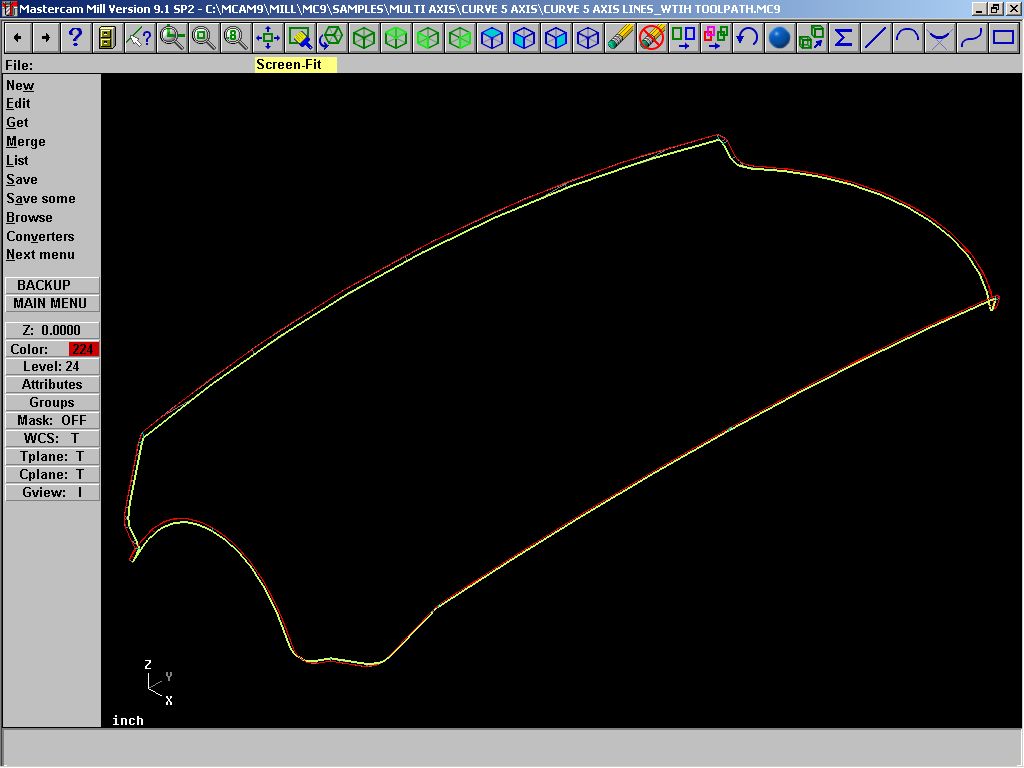Toggle shading with the blue sphere icon
1024x768 pixels.
[x=780, y=38]
